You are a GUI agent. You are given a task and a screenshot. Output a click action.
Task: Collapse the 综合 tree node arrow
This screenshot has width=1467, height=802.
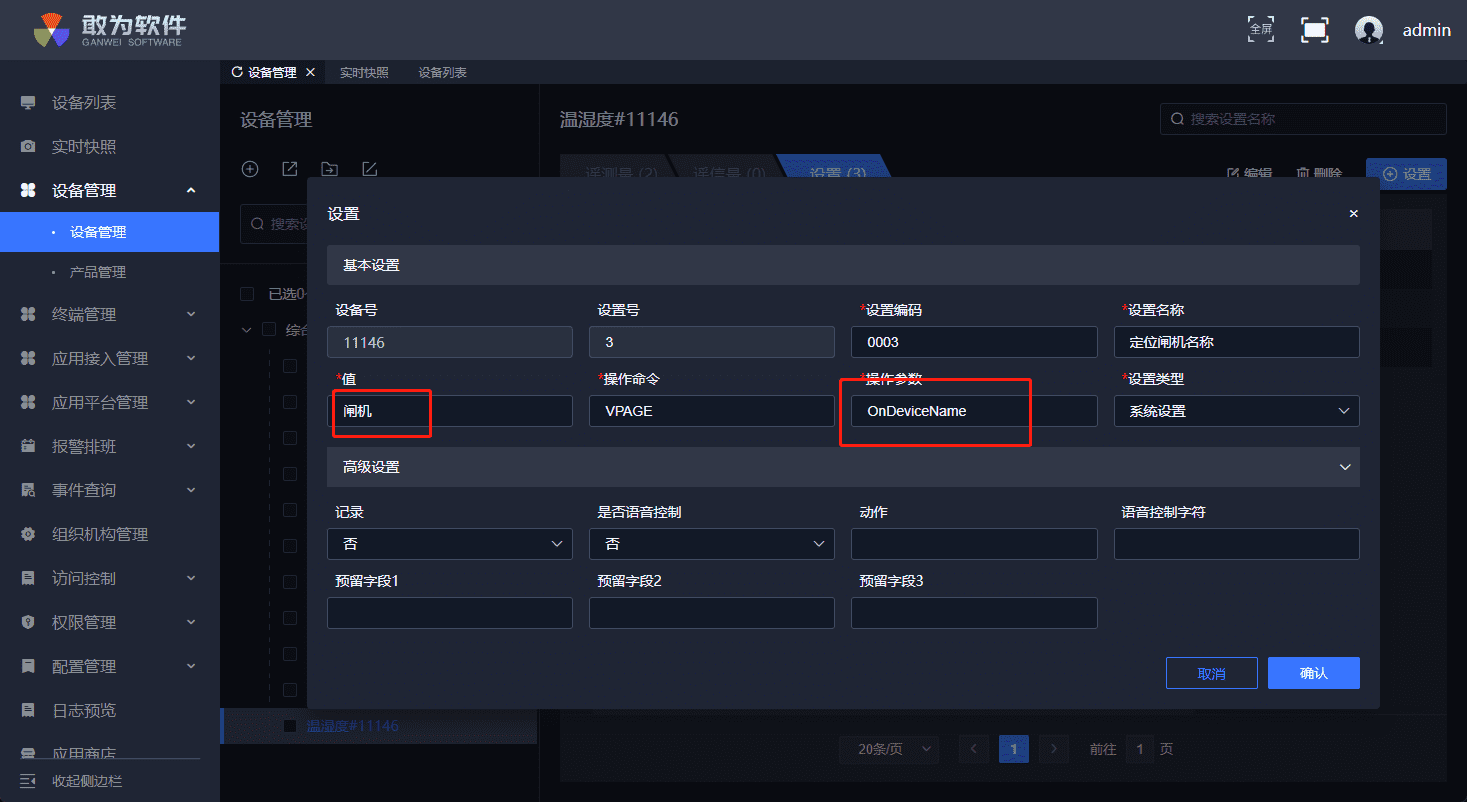click(247, 330)
